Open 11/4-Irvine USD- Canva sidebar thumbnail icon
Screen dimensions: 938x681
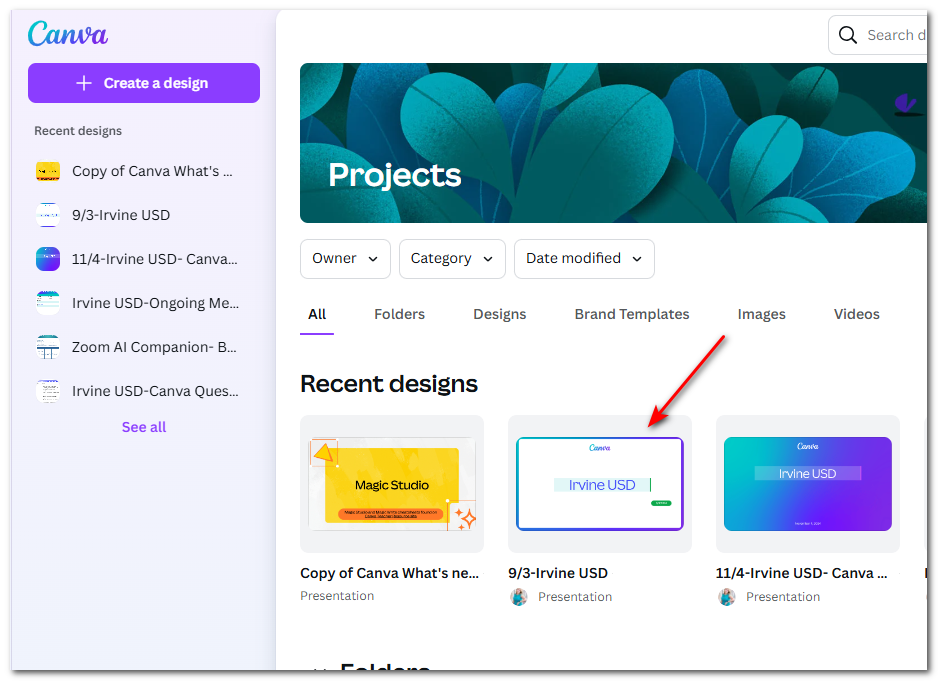[48, 259]
